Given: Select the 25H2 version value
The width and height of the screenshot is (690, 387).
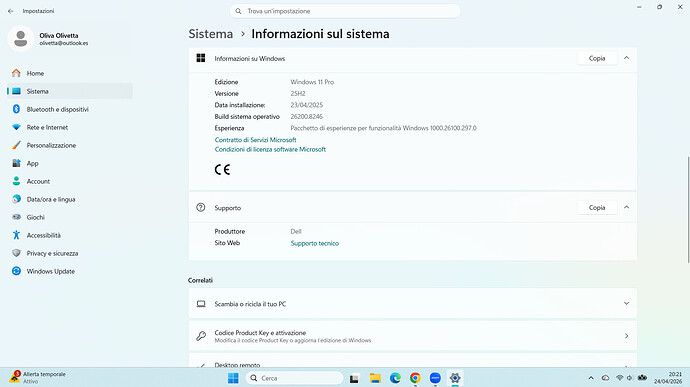Looking at the screenshot, I should pos(298,93).
